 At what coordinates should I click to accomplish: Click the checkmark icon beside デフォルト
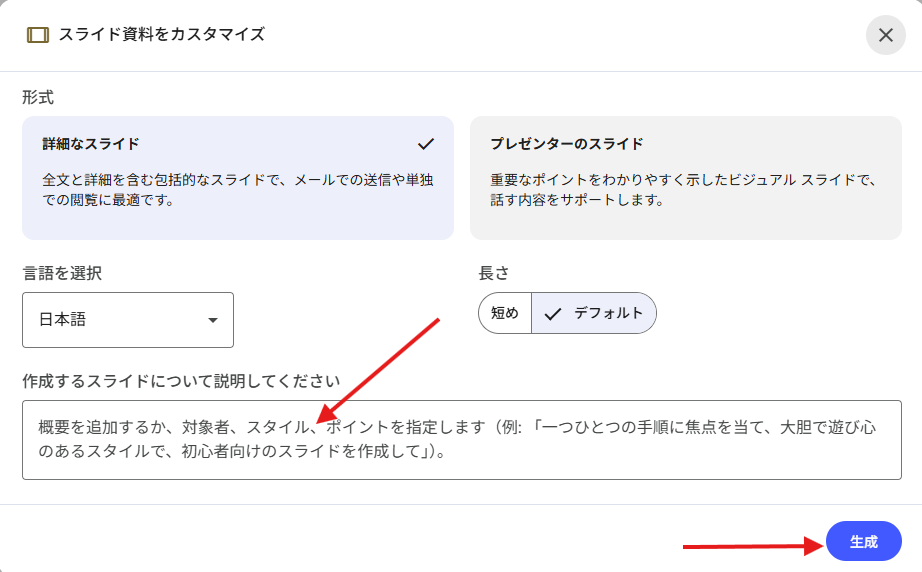click(x=553, y=313)
